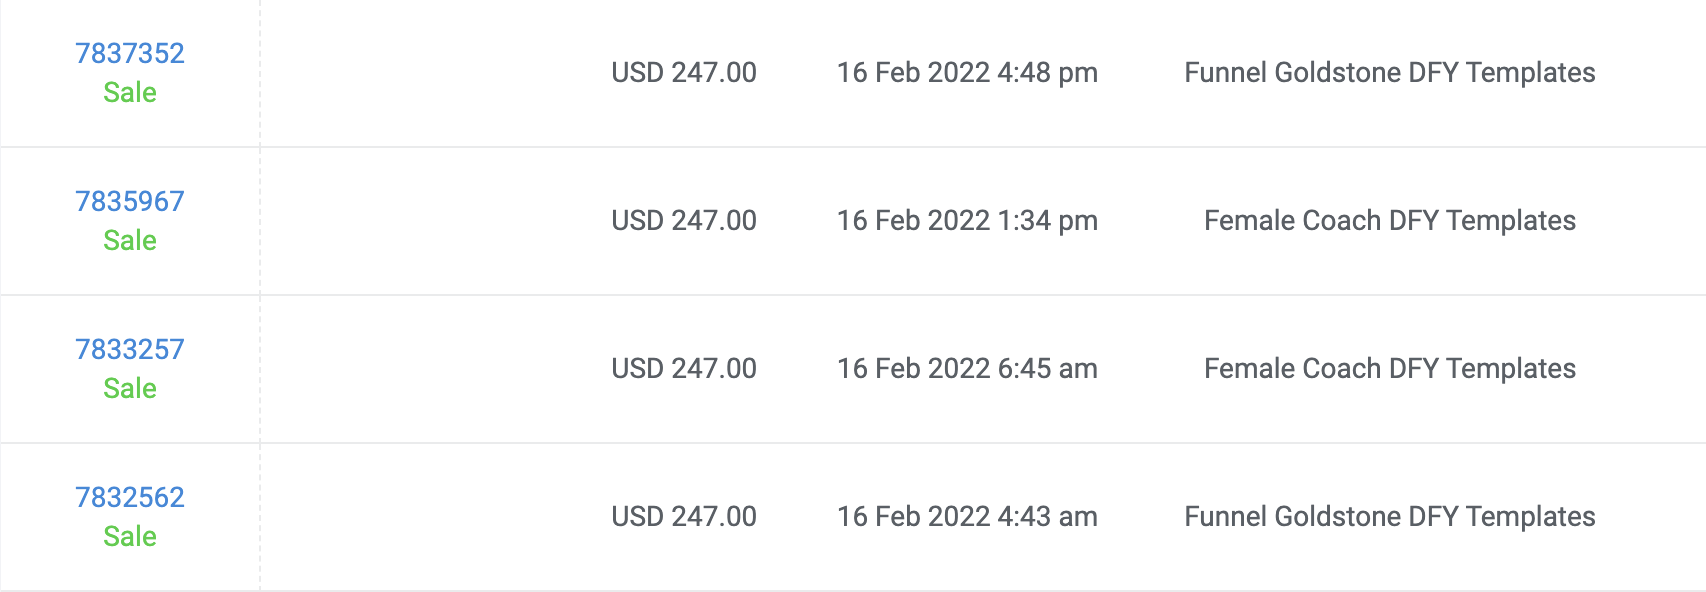Click the 16 Feb 2022 1:34 pm date
The width and height of the screenshot is (1706, 592).
tap(967, 221)
